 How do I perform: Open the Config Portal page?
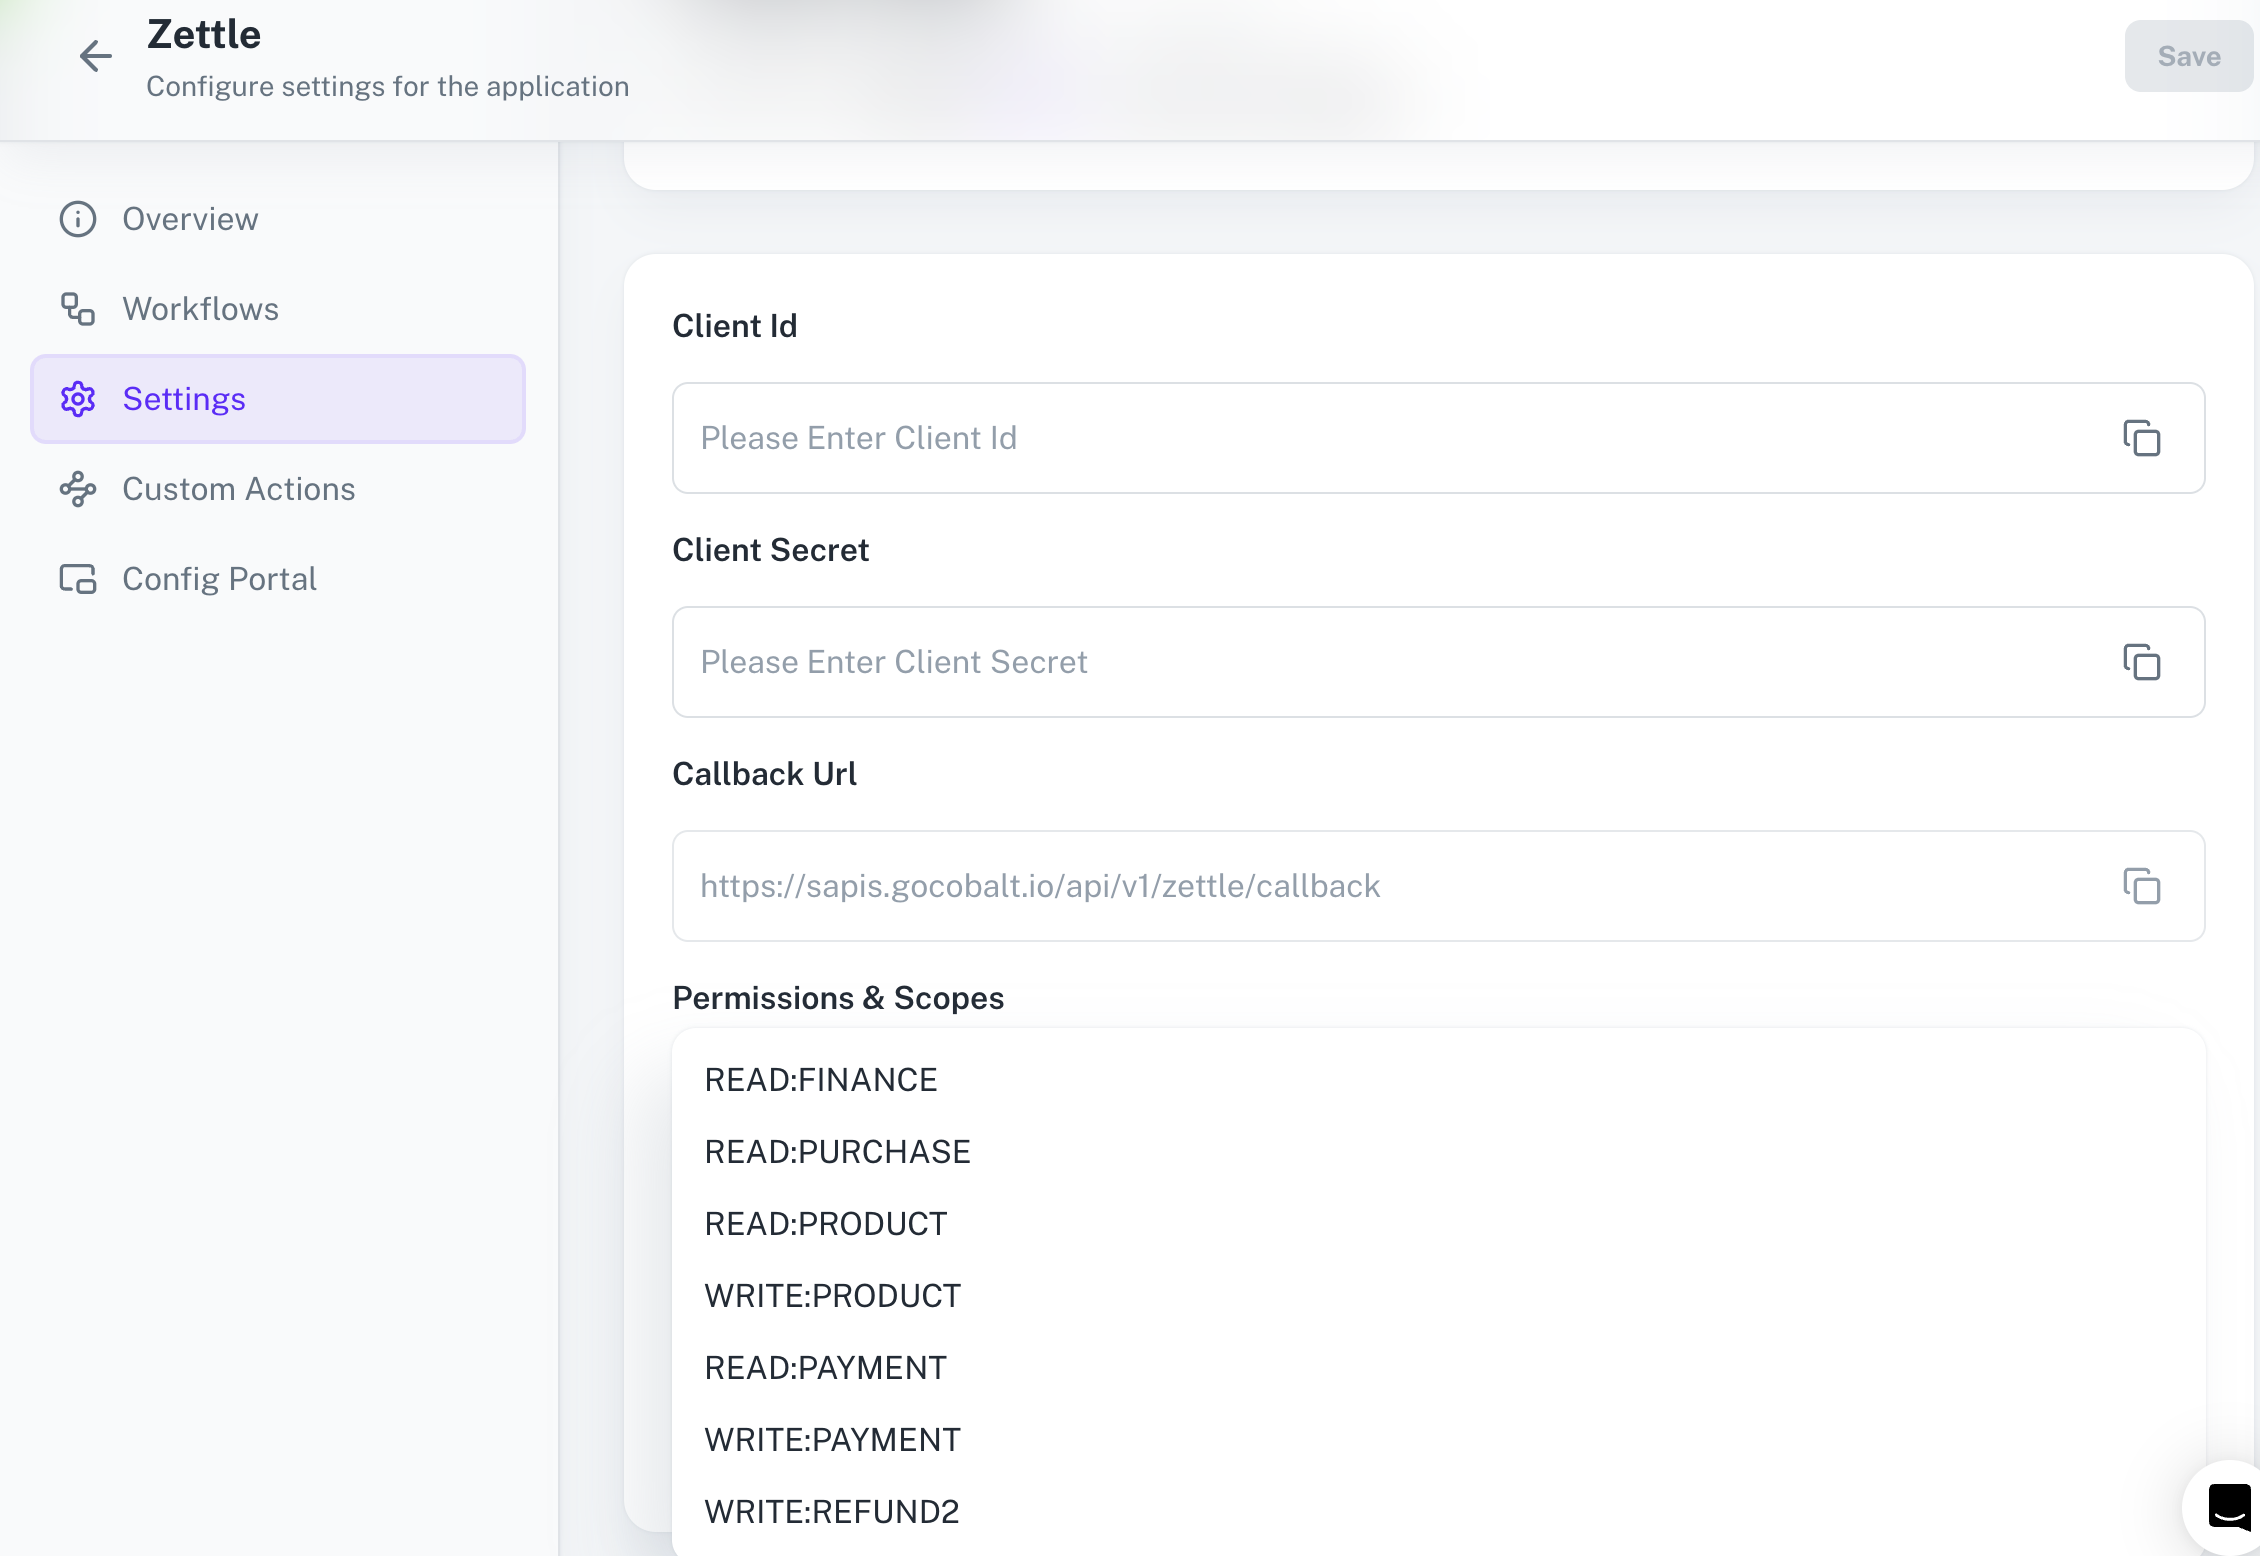point(219,578)
